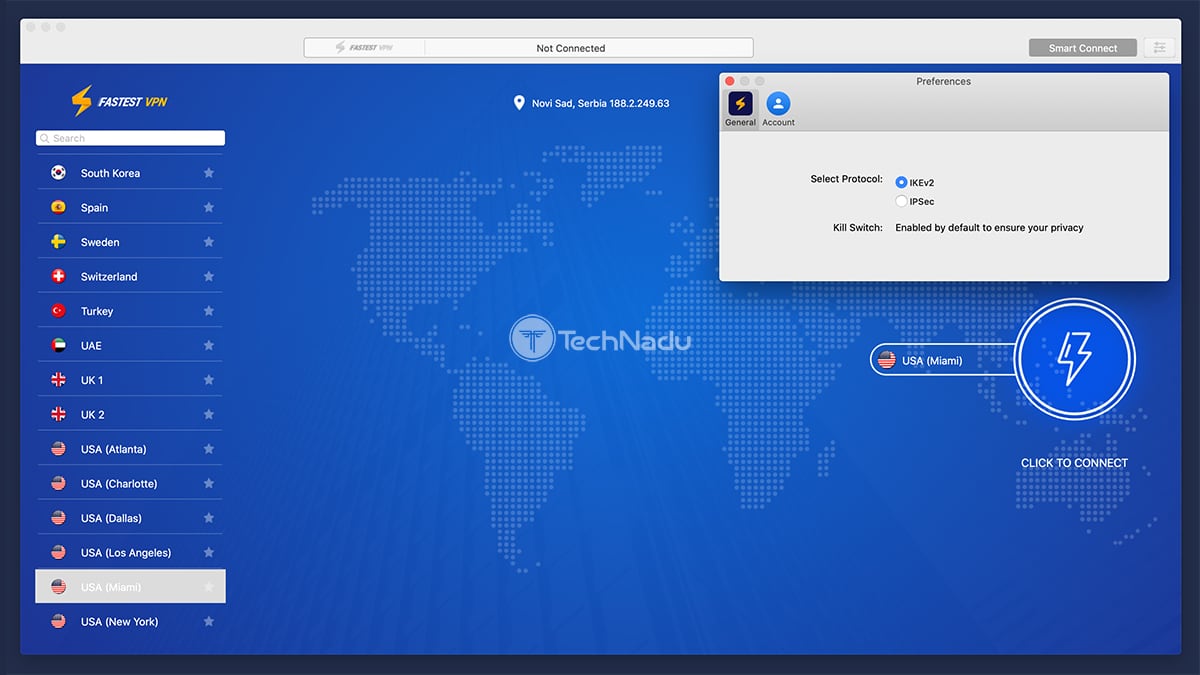Click the location pin icon
Viewport: 1200px width, 675px height.
click(519, 103)
